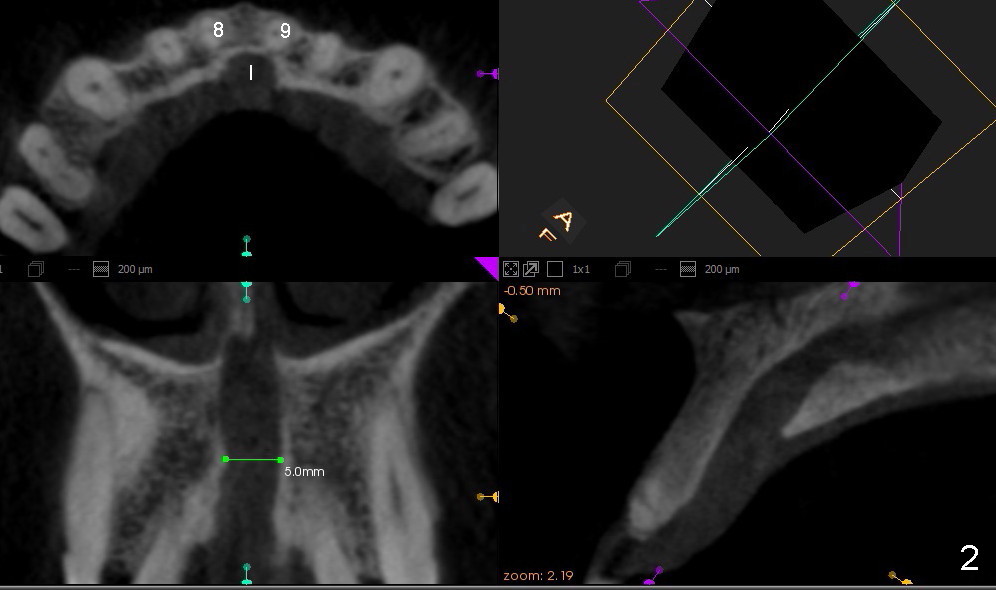The width and height of the screenshot is (996, 590).
Task: Select the right endpoint of the 5.0mm measurement
Action: 281,460
